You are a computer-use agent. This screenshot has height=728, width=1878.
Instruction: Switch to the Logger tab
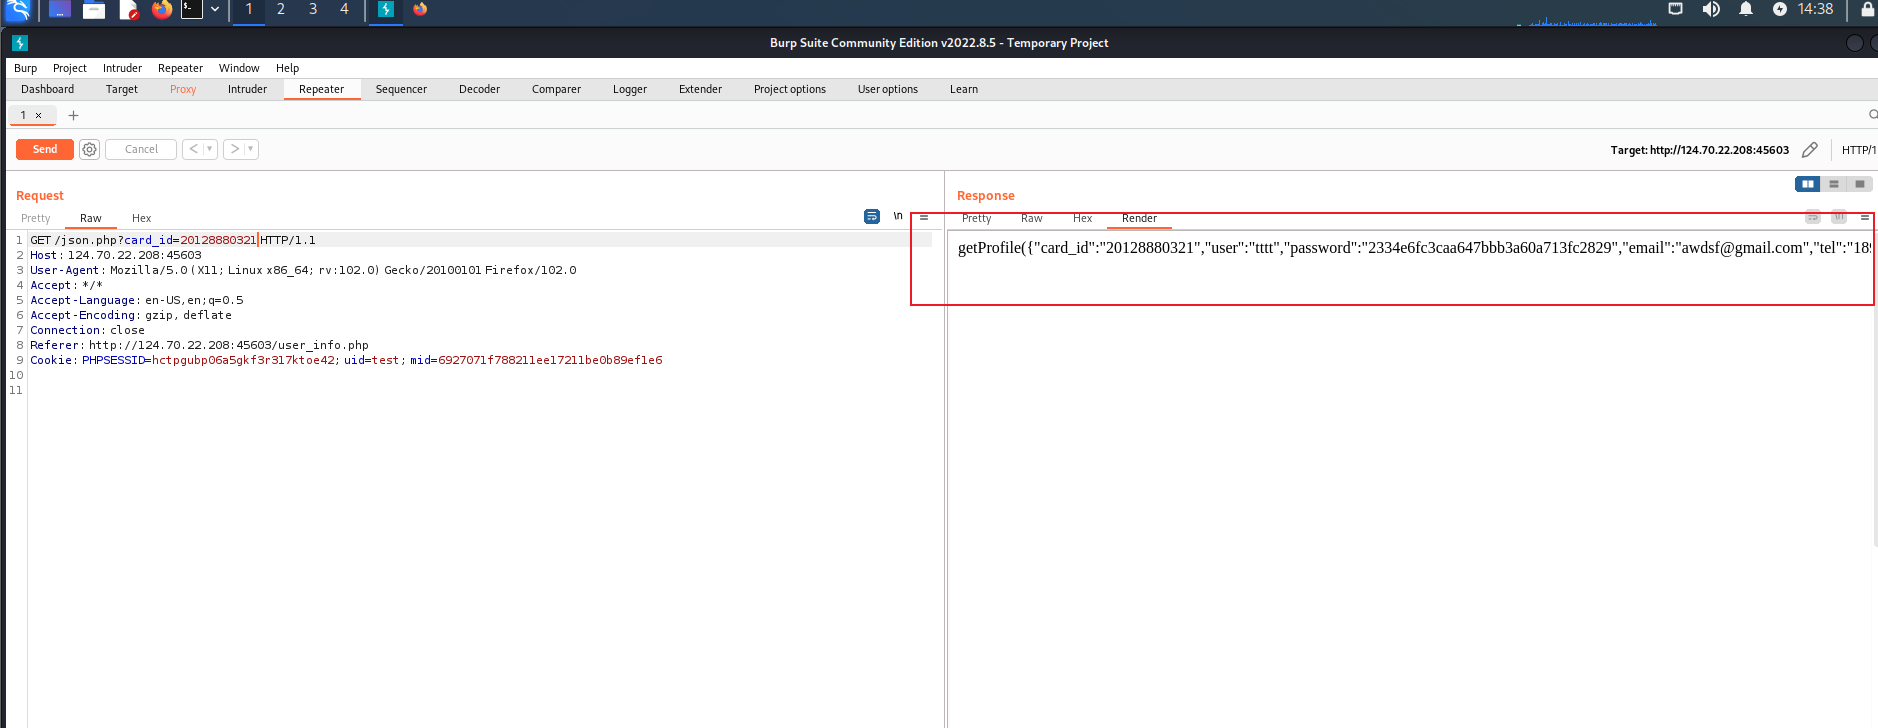point(630,89)
